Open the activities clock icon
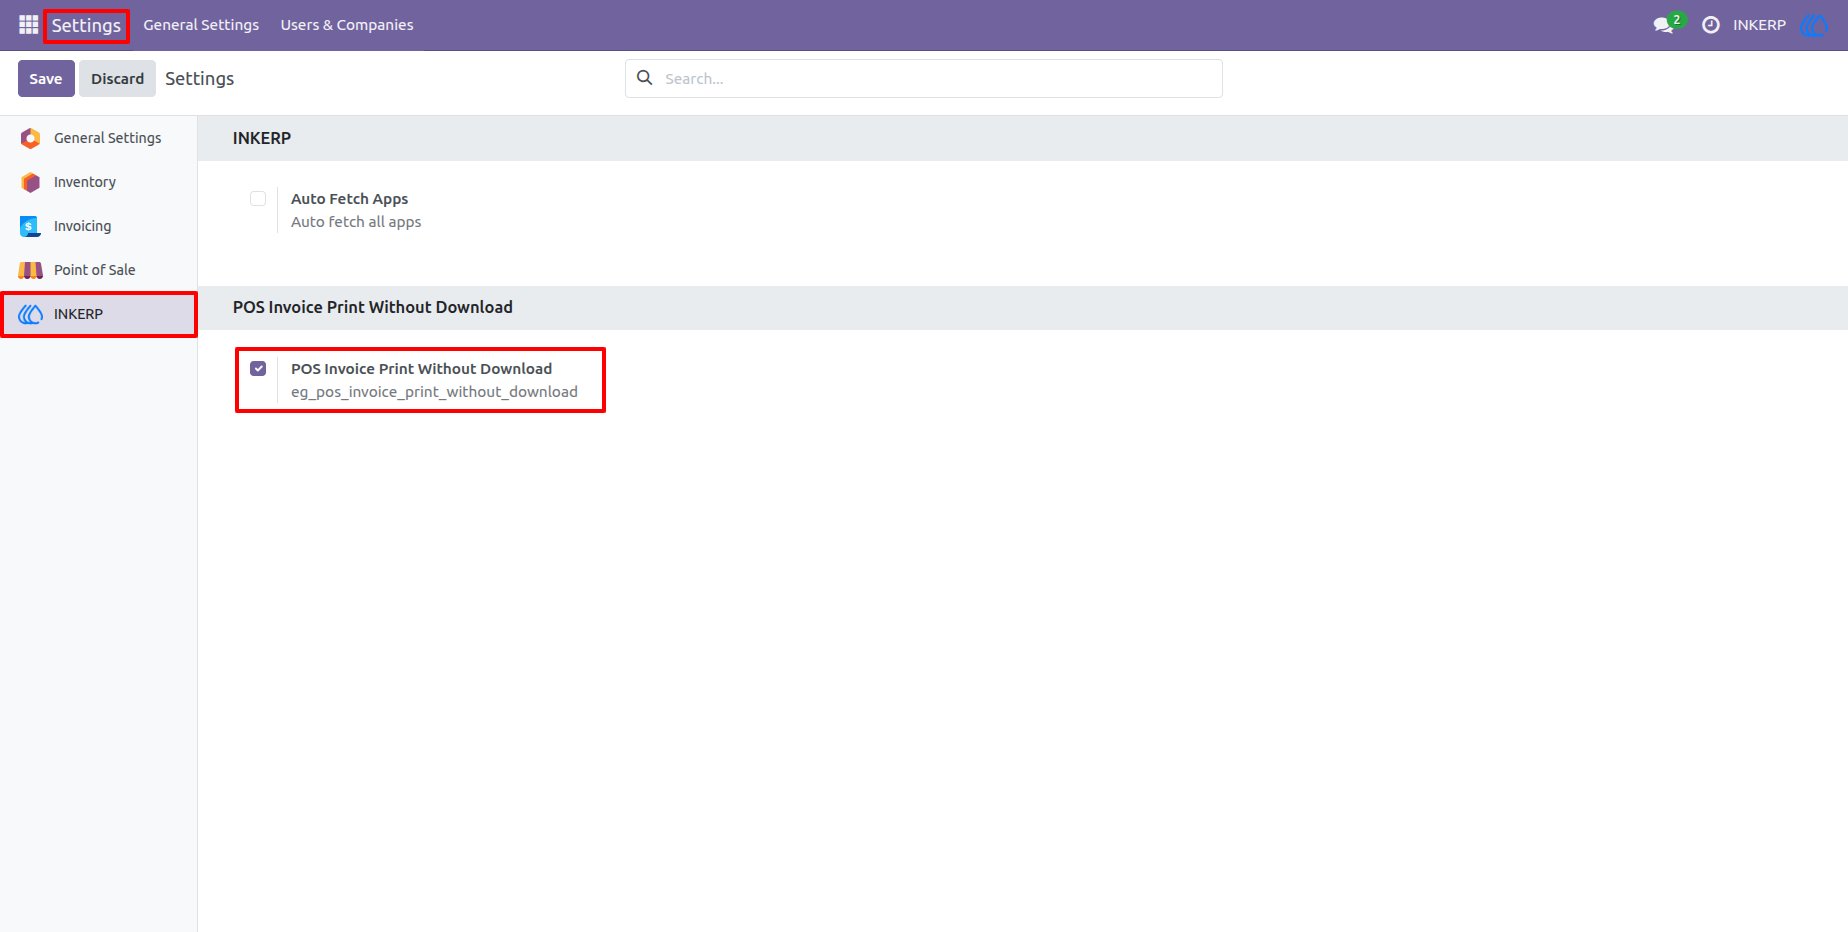Viewport: 1848px width, 932px height. coord(1711,25)
